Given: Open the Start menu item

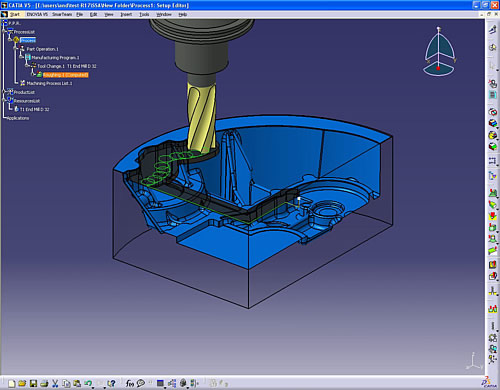Looking at the screenshot, I should coord(15,14).
